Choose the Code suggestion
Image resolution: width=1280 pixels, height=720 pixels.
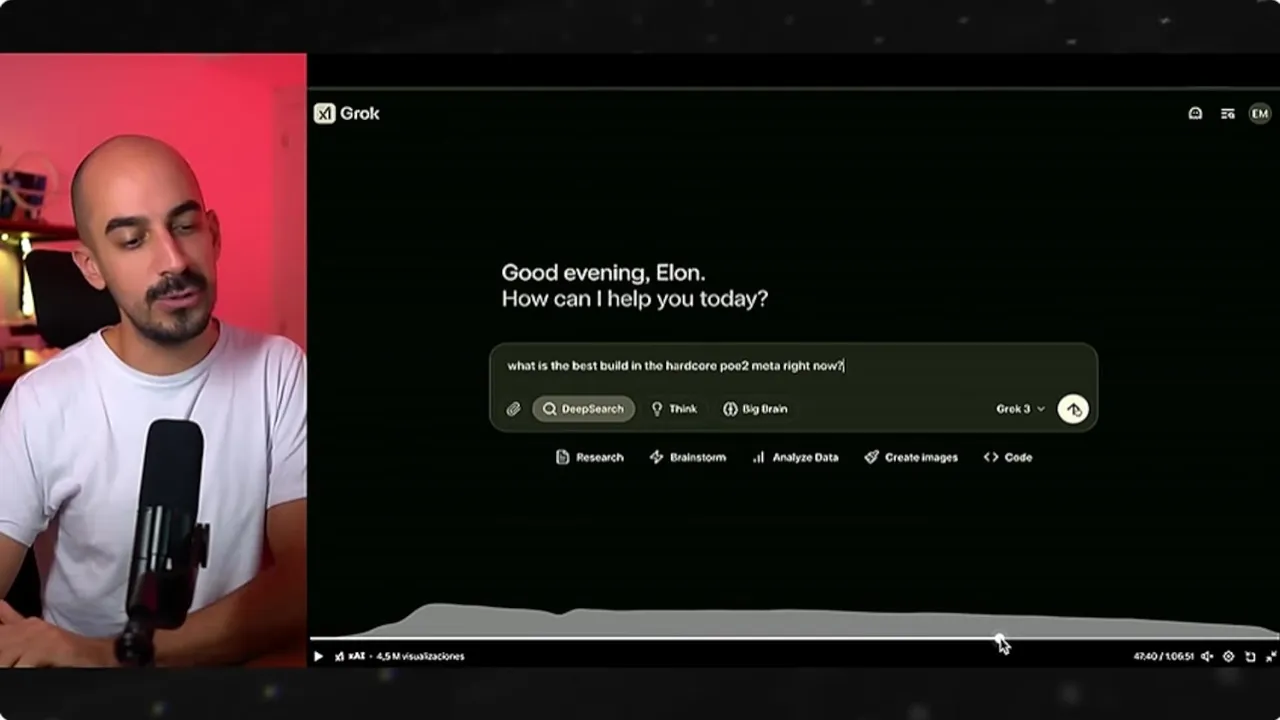[1008, 457]
